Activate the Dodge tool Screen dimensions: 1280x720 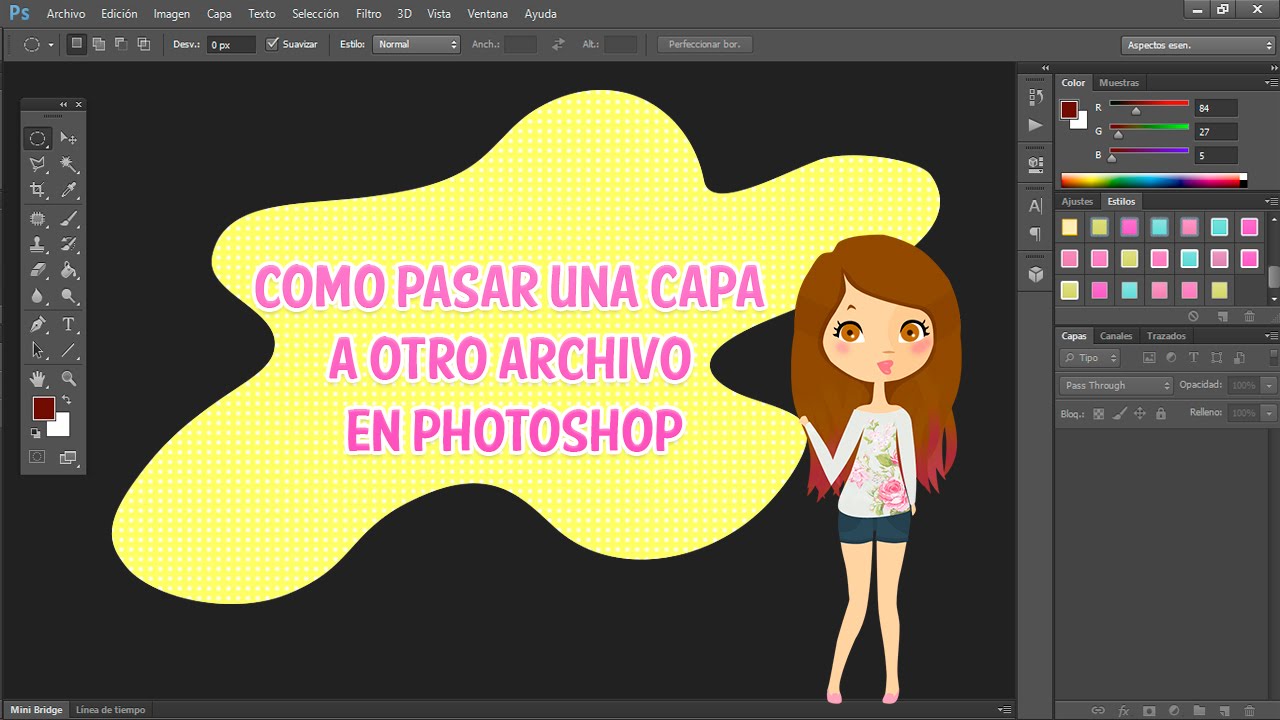69,296
